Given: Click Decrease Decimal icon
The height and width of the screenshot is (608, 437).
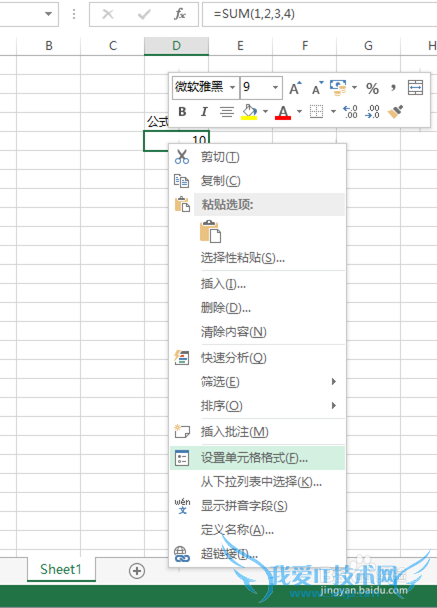Looking at the screenshot, I should tap(373, 112).
